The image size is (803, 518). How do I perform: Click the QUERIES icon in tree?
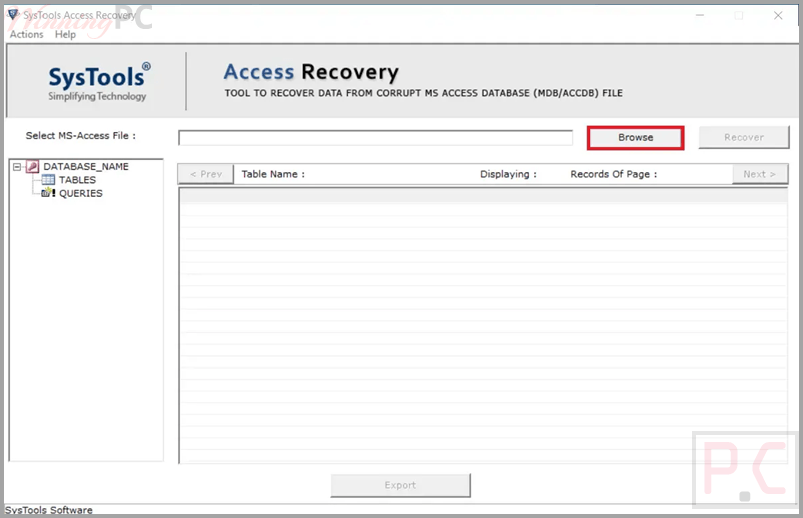(x=48, y=193)
